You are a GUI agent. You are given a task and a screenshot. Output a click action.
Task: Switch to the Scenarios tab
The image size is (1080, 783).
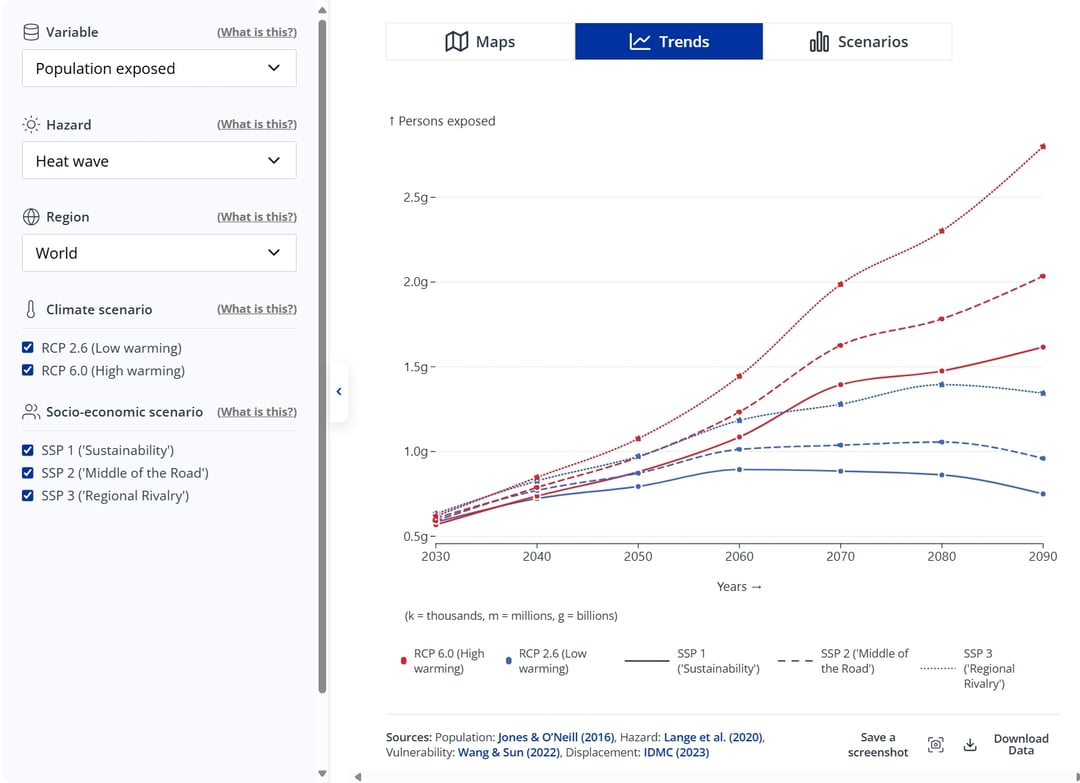pos(857,42)
